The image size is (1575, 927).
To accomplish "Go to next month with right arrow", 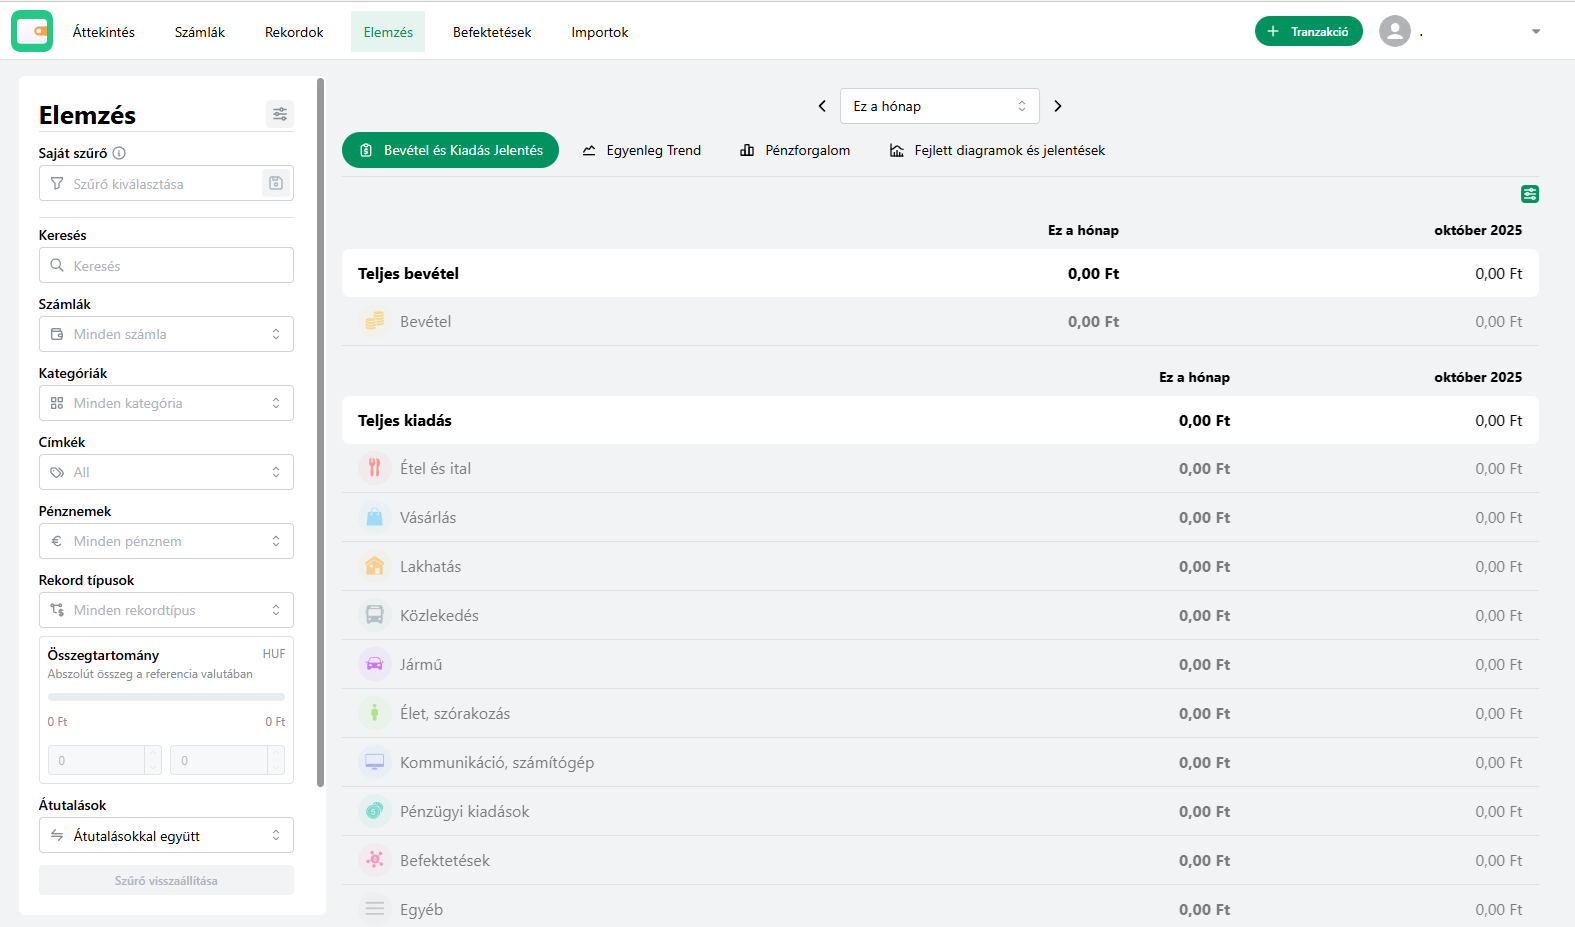I will tap(1058, 106).
